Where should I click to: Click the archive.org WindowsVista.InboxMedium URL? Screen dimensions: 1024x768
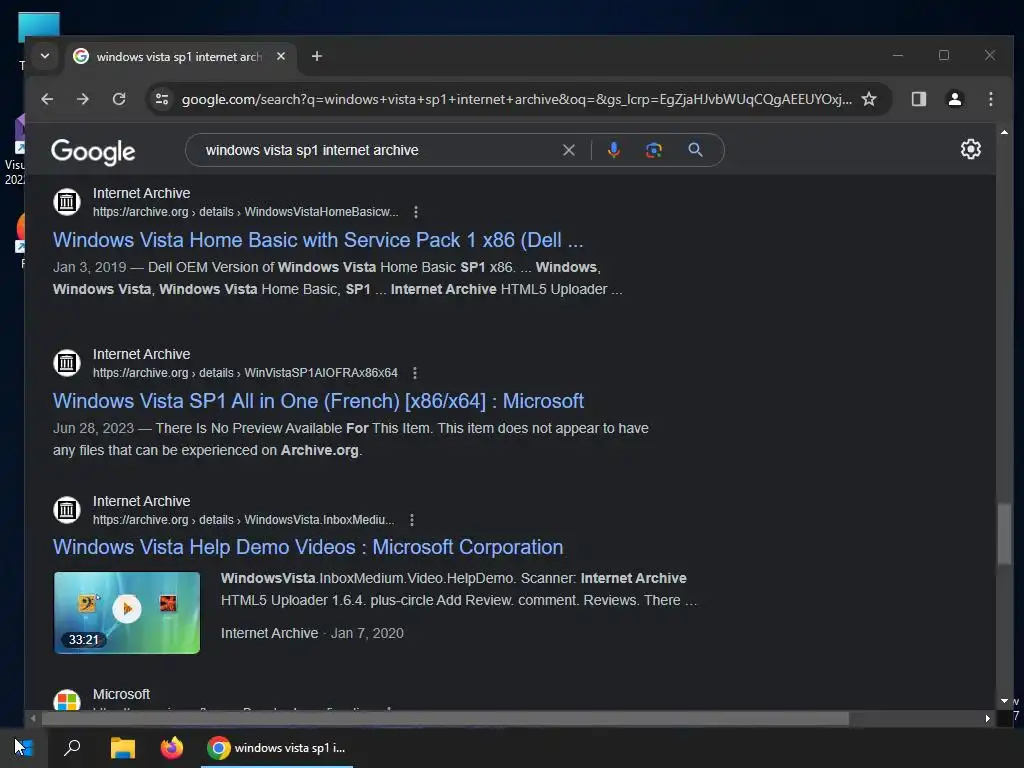pos(244,520)
